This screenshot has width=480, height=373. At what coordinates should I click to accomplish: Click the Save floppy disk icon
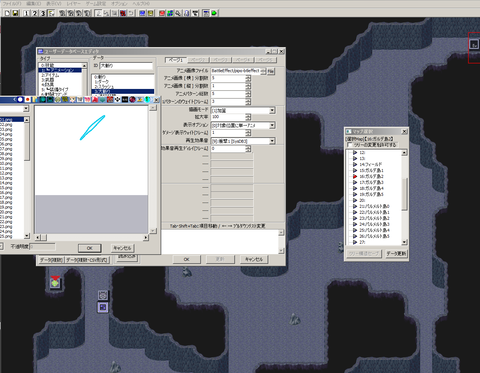tap(15, 13)
